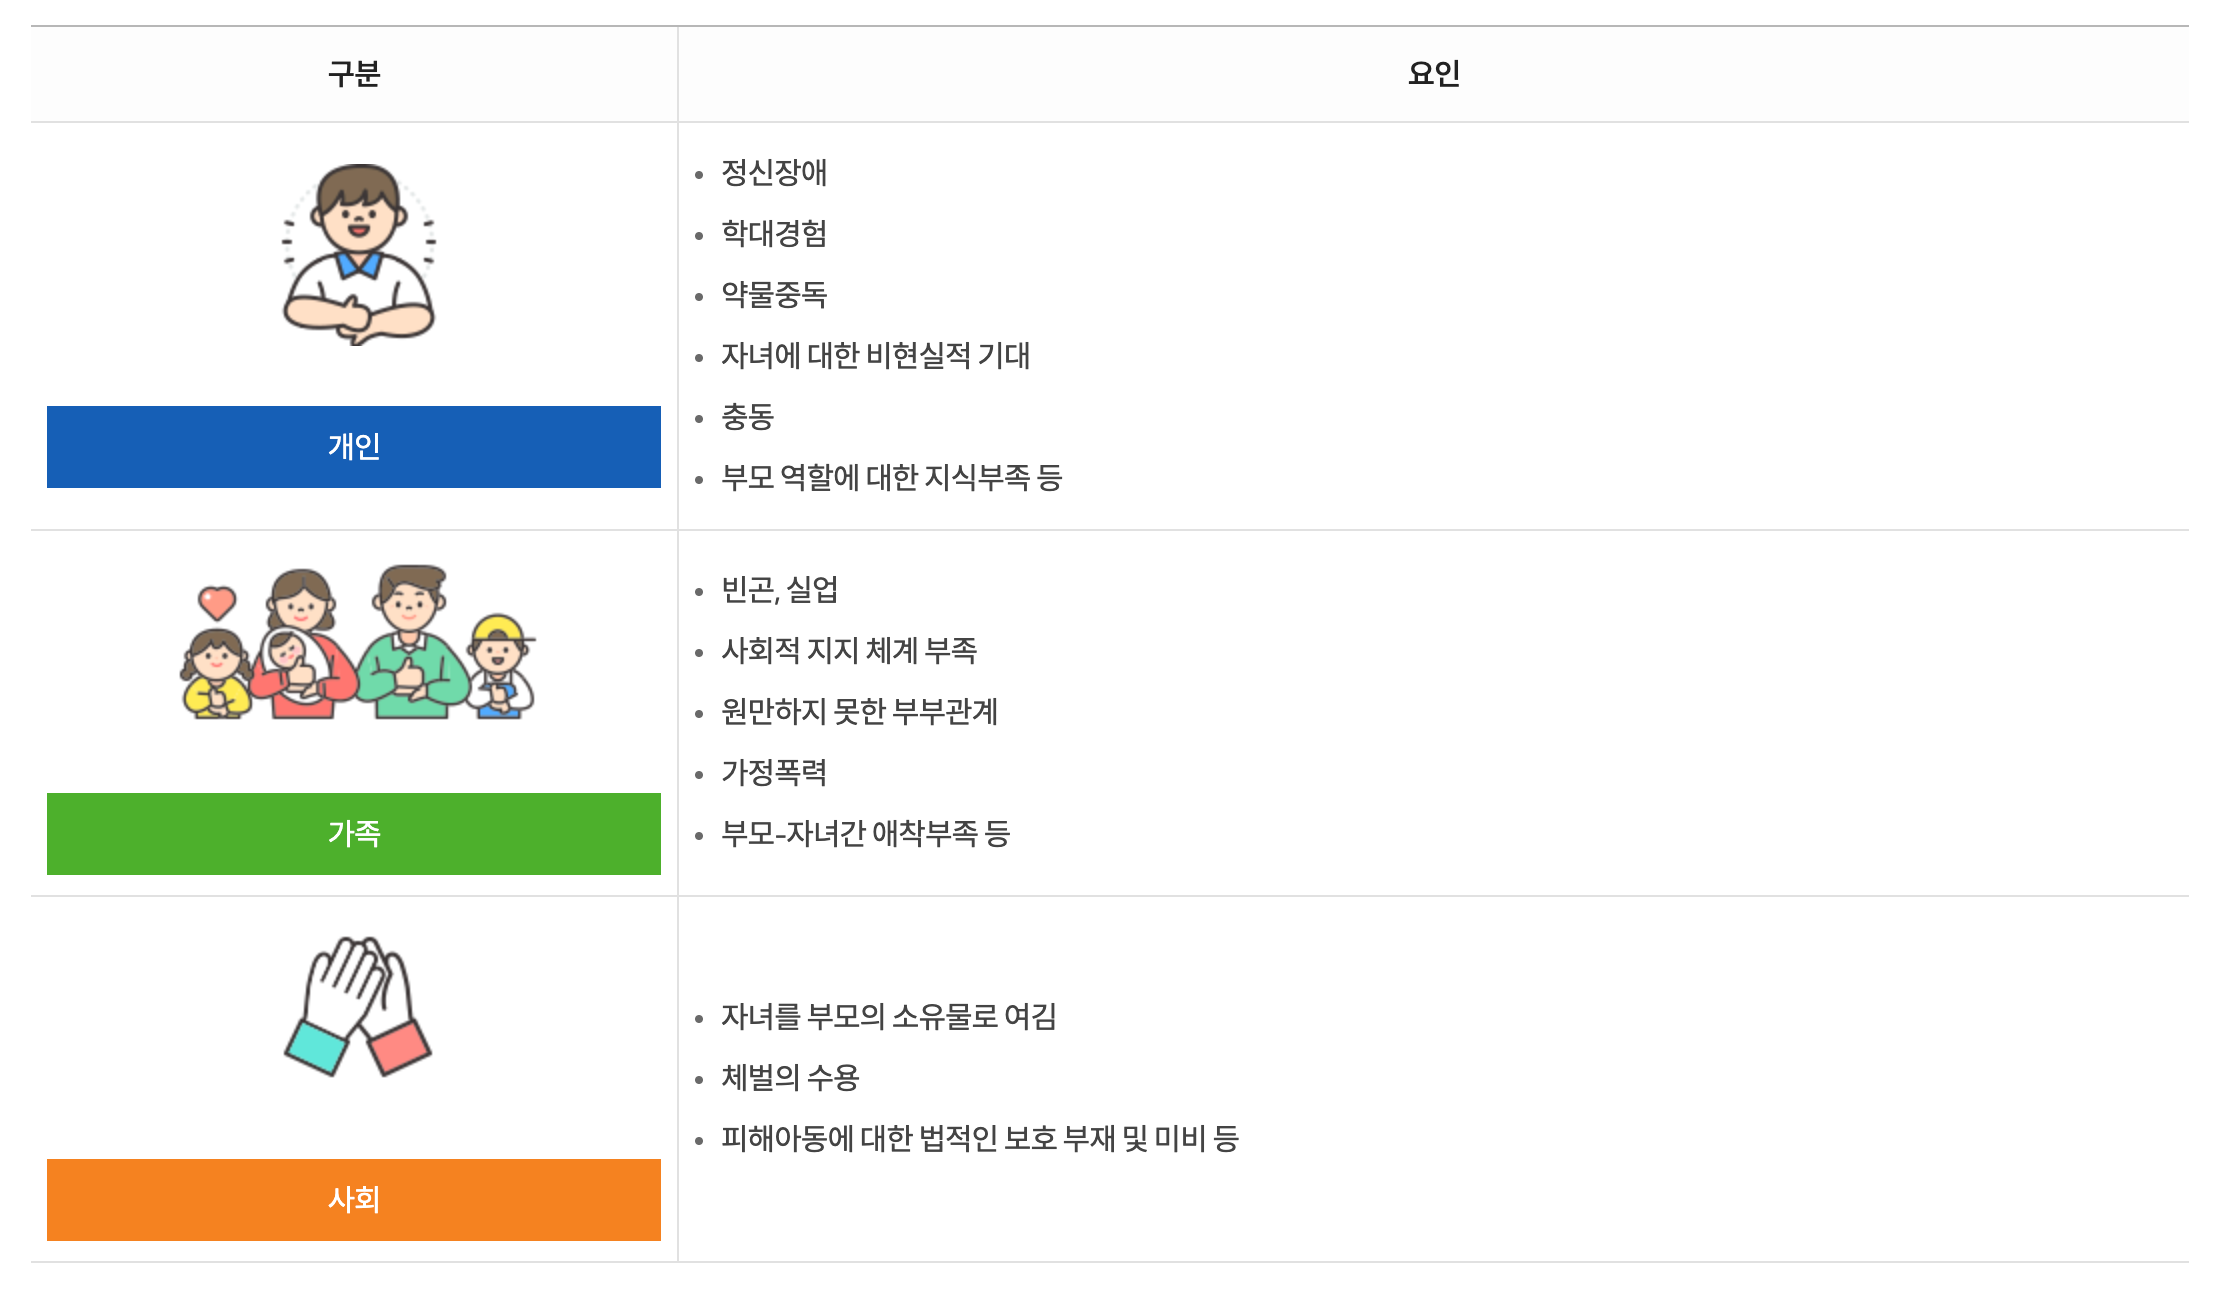
Task: Select the 정신장애 list item
Action: 774,173
